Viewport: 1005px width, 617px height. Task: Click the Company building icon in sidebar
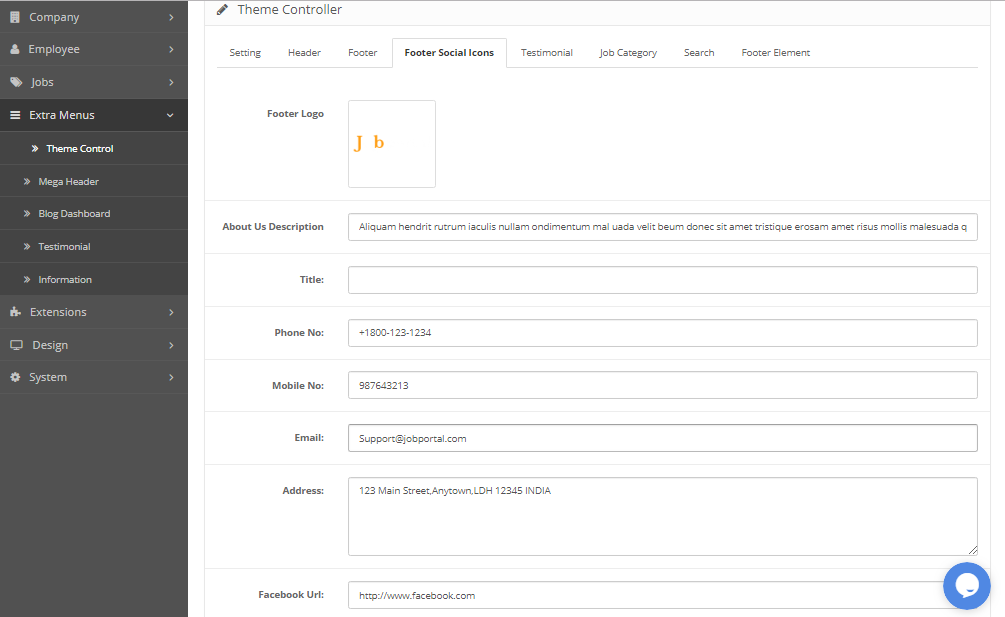coord(15,17)
